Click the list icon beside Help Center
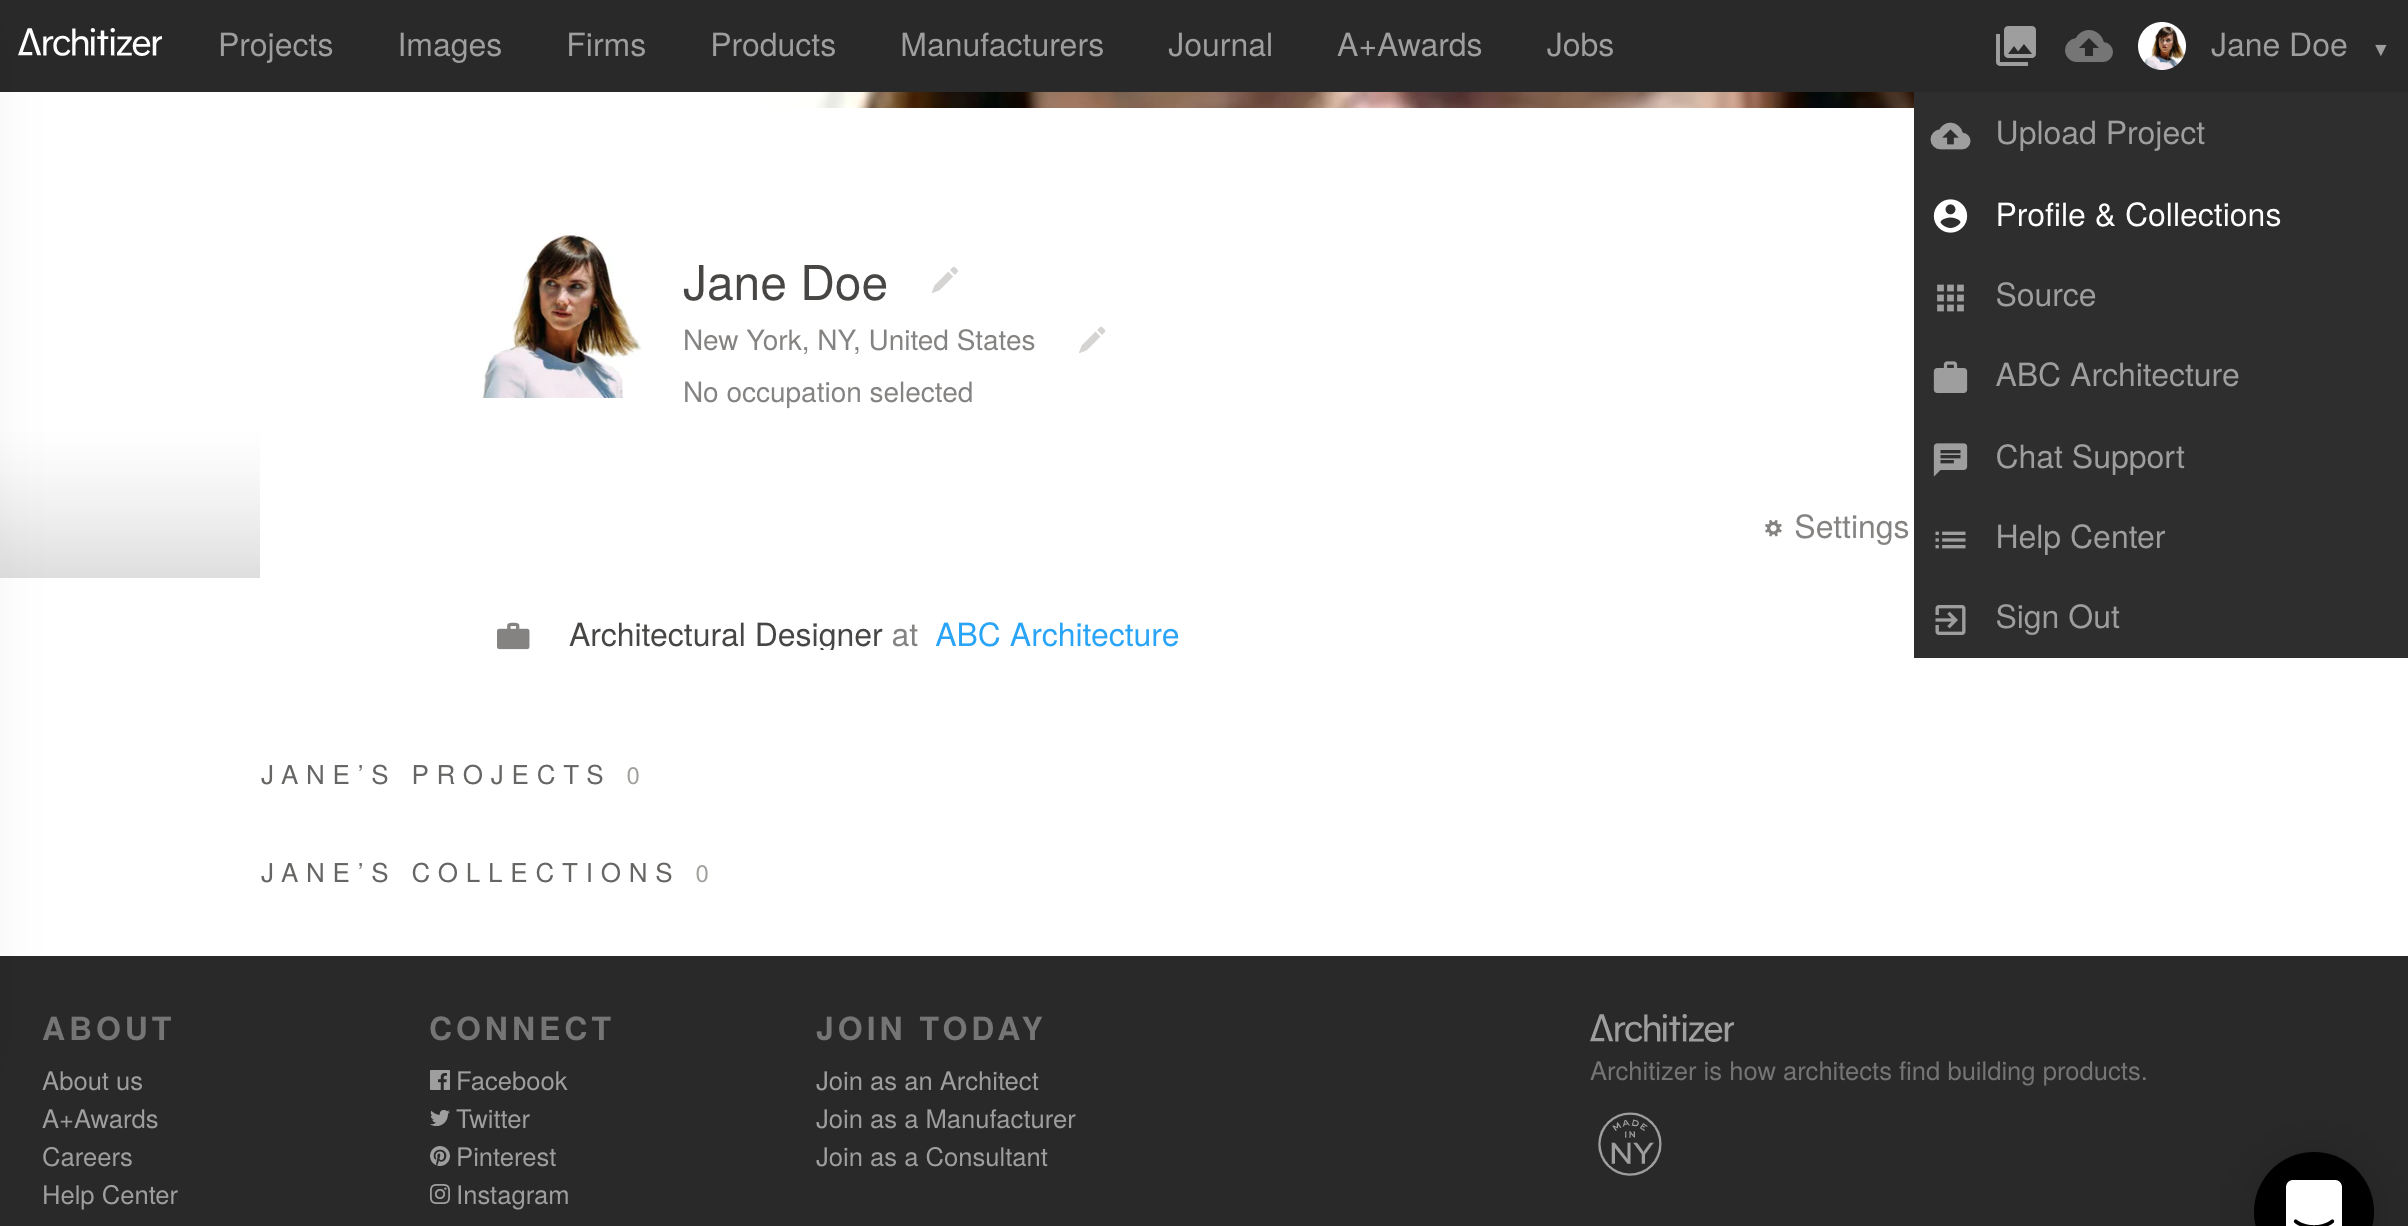Screen dimensions: 2408x1226 1950,540
